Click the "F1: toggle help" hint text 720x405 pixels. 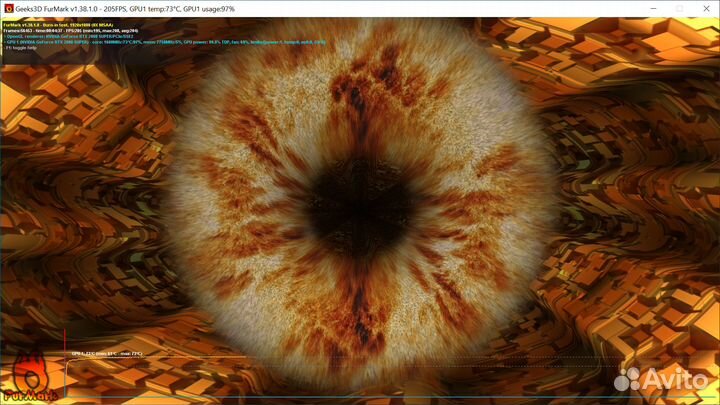pos(20,48)
